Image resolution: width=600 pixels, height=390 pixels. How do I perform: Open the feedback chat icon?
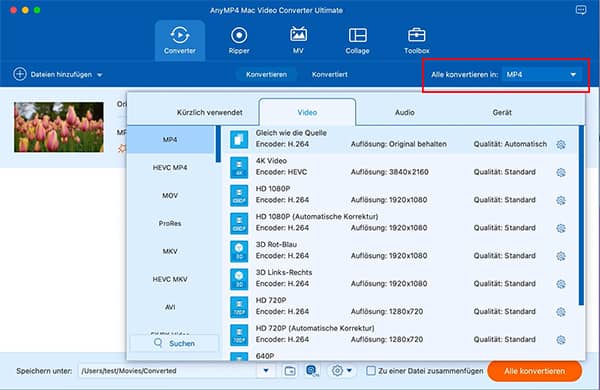pyautogui.click(x=581, y=10)
